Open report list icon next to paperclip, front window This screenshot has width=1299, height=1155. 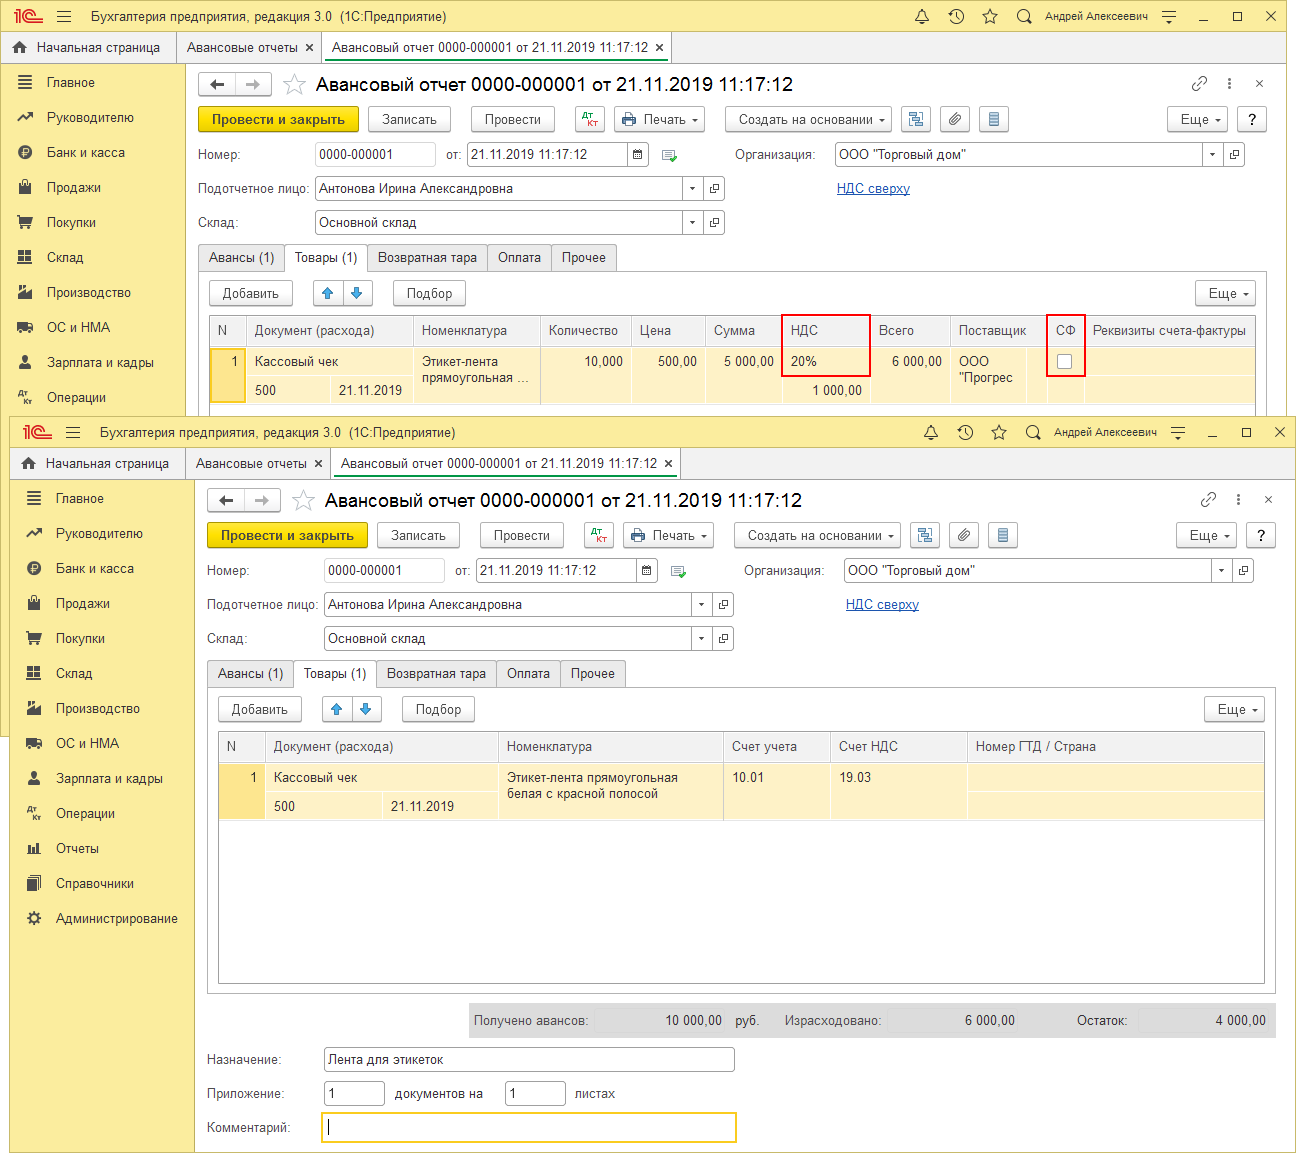1003,535
